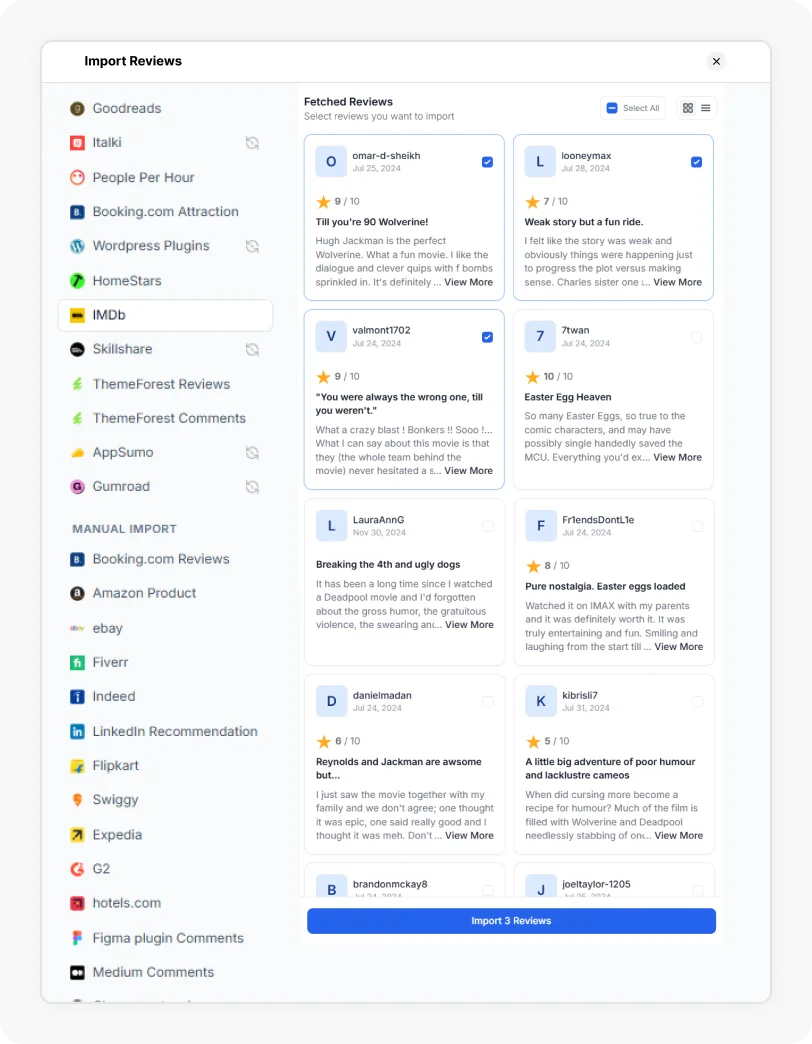Select the 7twan review checkbox

click(x=697, y=337)
